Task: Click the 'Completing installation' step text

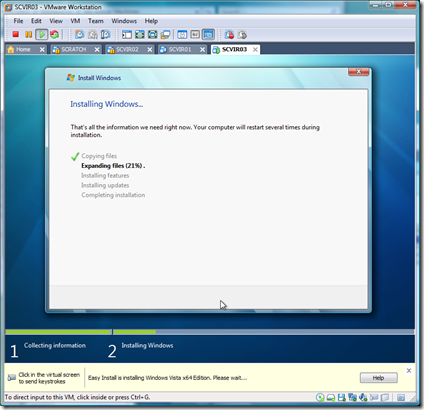Action: pyautogui.click(x=113, y=195)
